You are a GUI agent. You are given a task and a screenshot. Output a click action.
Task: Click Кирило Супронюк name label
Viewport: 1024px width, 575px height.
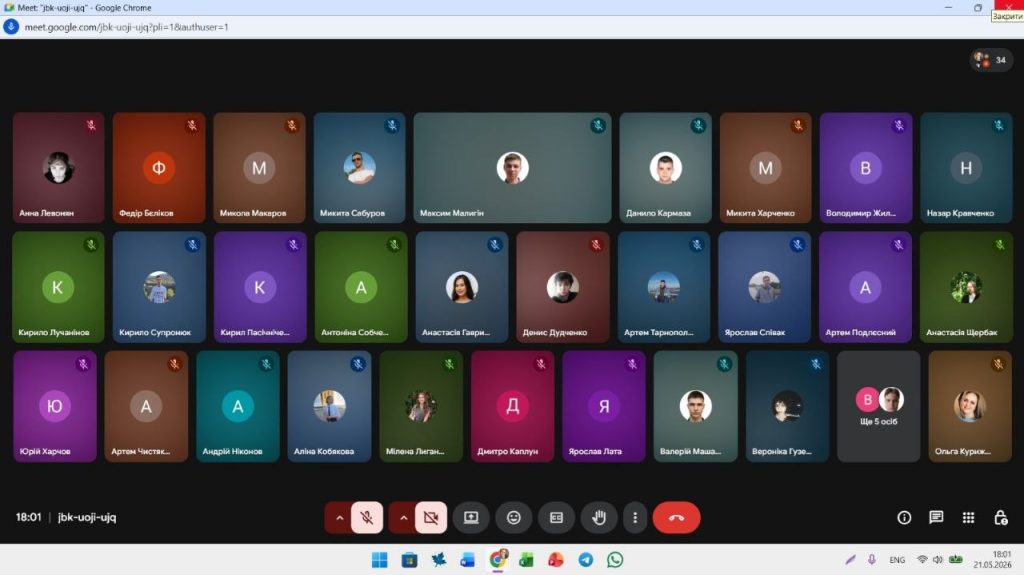pyautogui.click(x=155, y=333)
